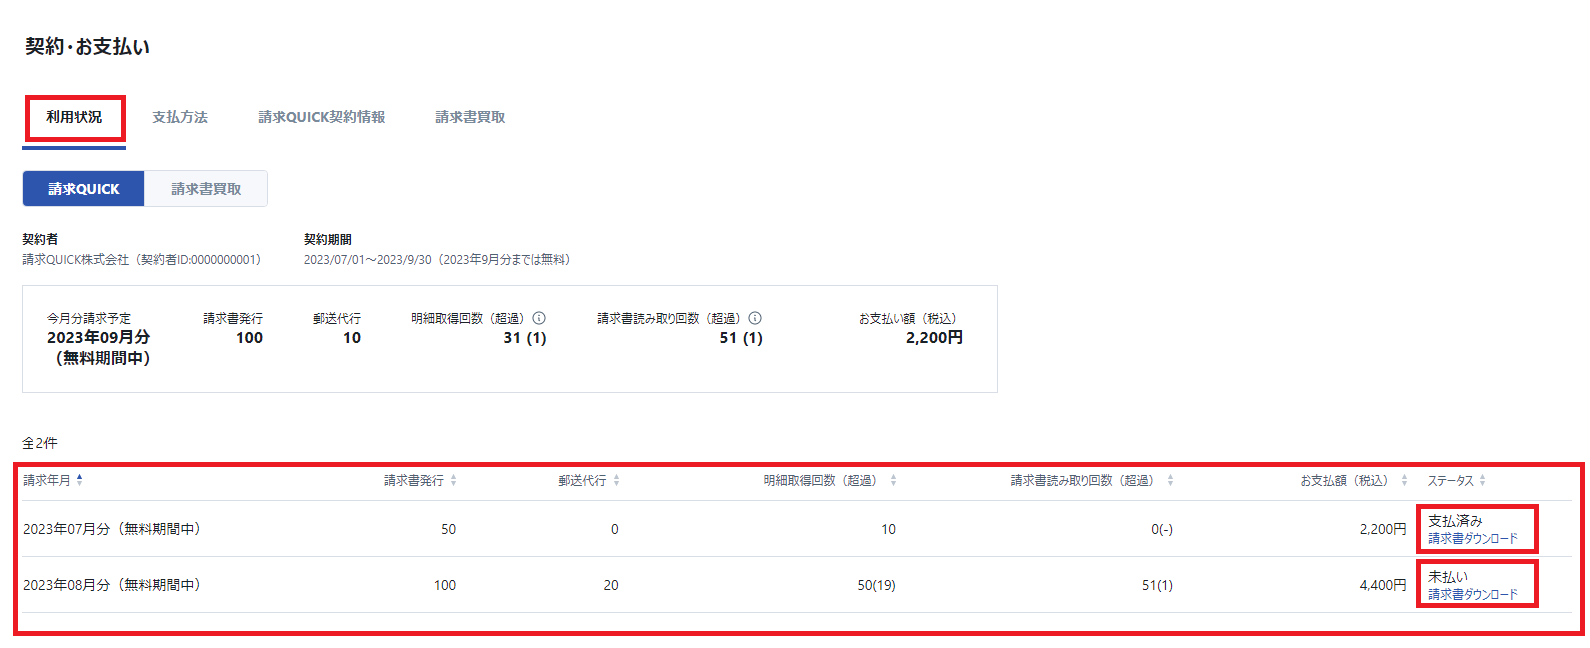Screen dimensions: 1590x648
Task: Click the 4,400円 payment amount
Action: click(1383, 585)
